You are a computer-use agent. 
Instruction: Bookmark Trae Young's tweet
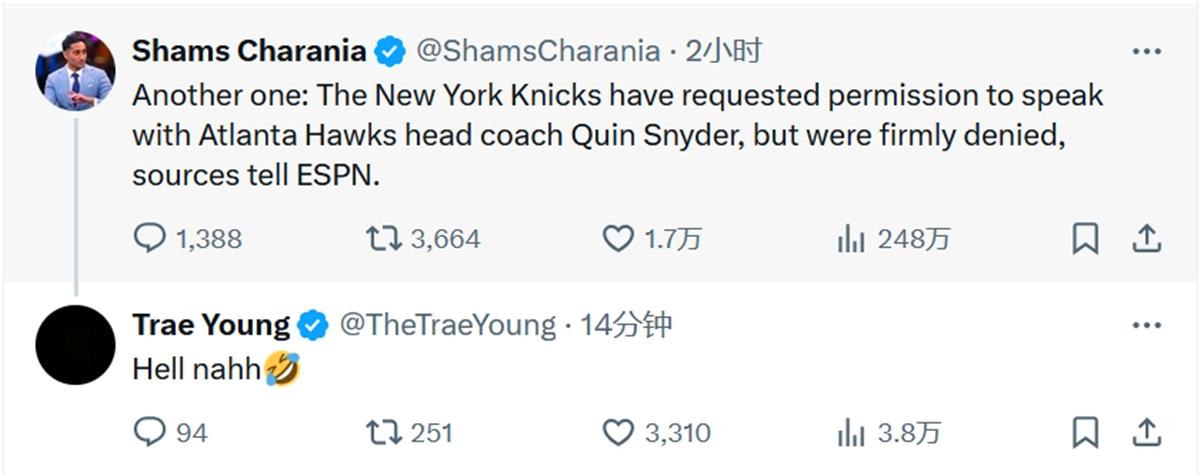(1085, 432)
